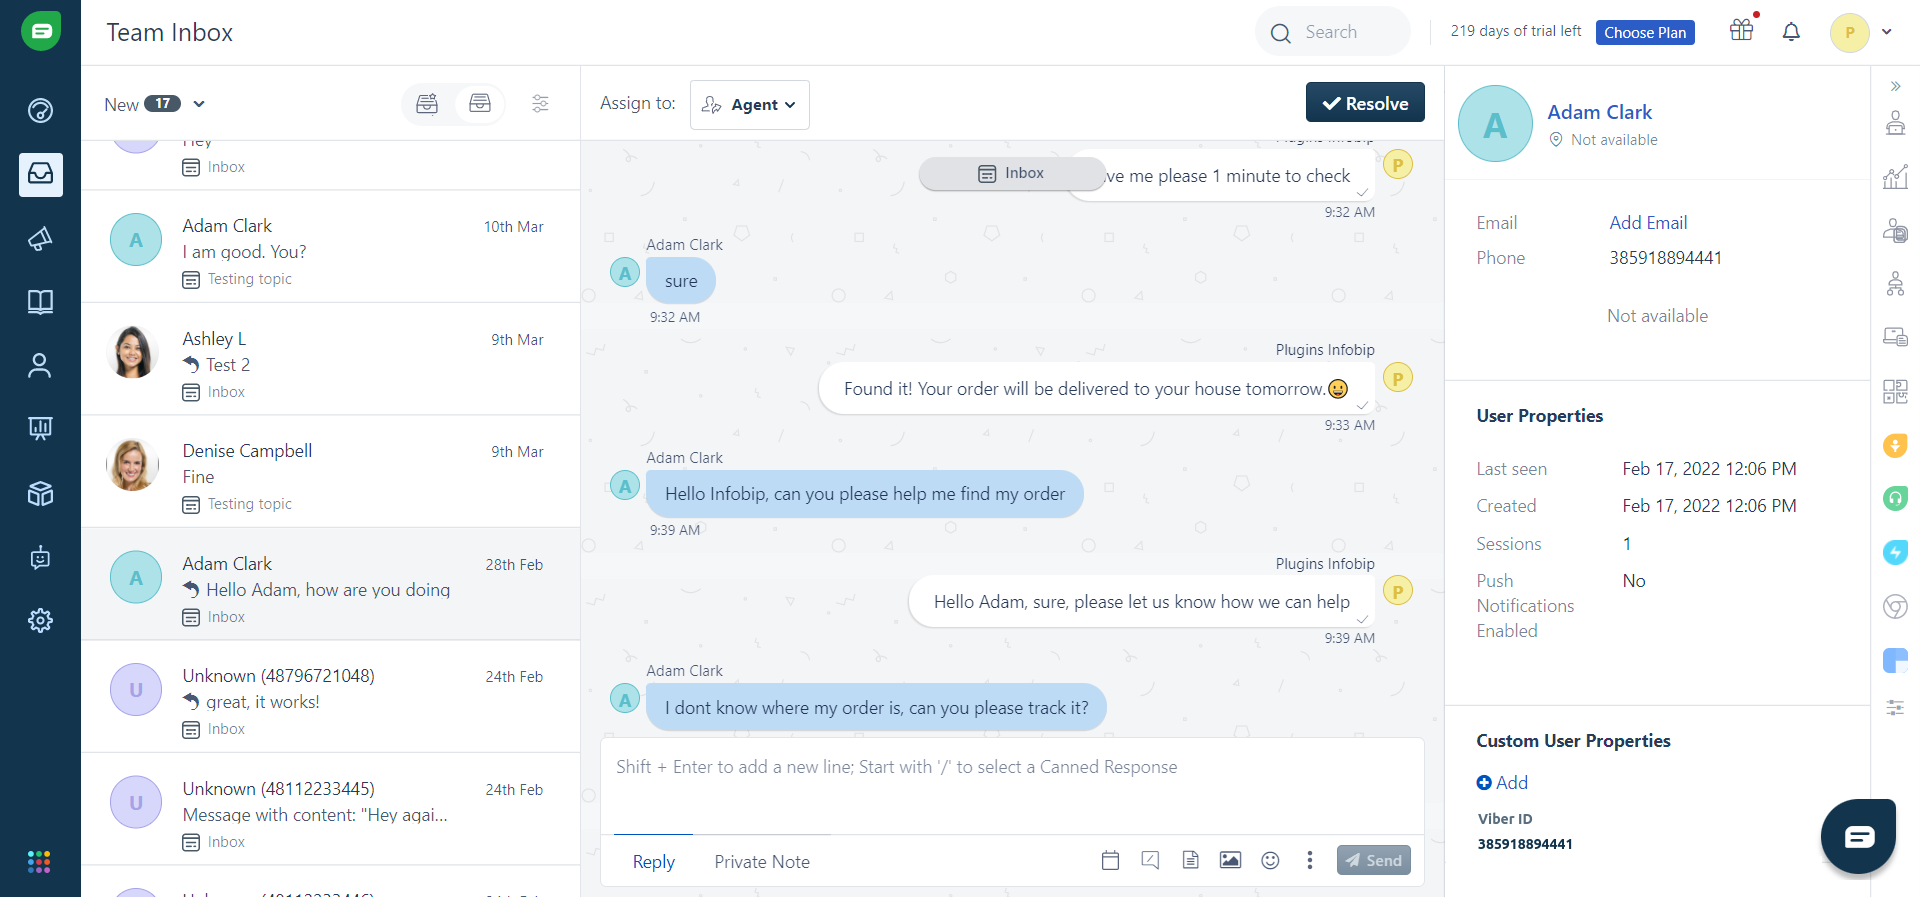
Task: Open Adam Clark conversation from 10th Mar
Action: (331, 247)
